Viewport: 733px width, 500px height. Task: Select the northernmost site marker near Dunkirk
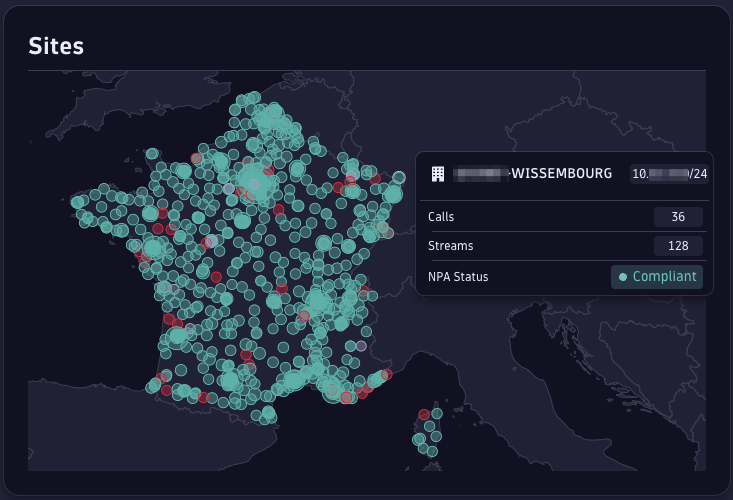tap(254, 97)
